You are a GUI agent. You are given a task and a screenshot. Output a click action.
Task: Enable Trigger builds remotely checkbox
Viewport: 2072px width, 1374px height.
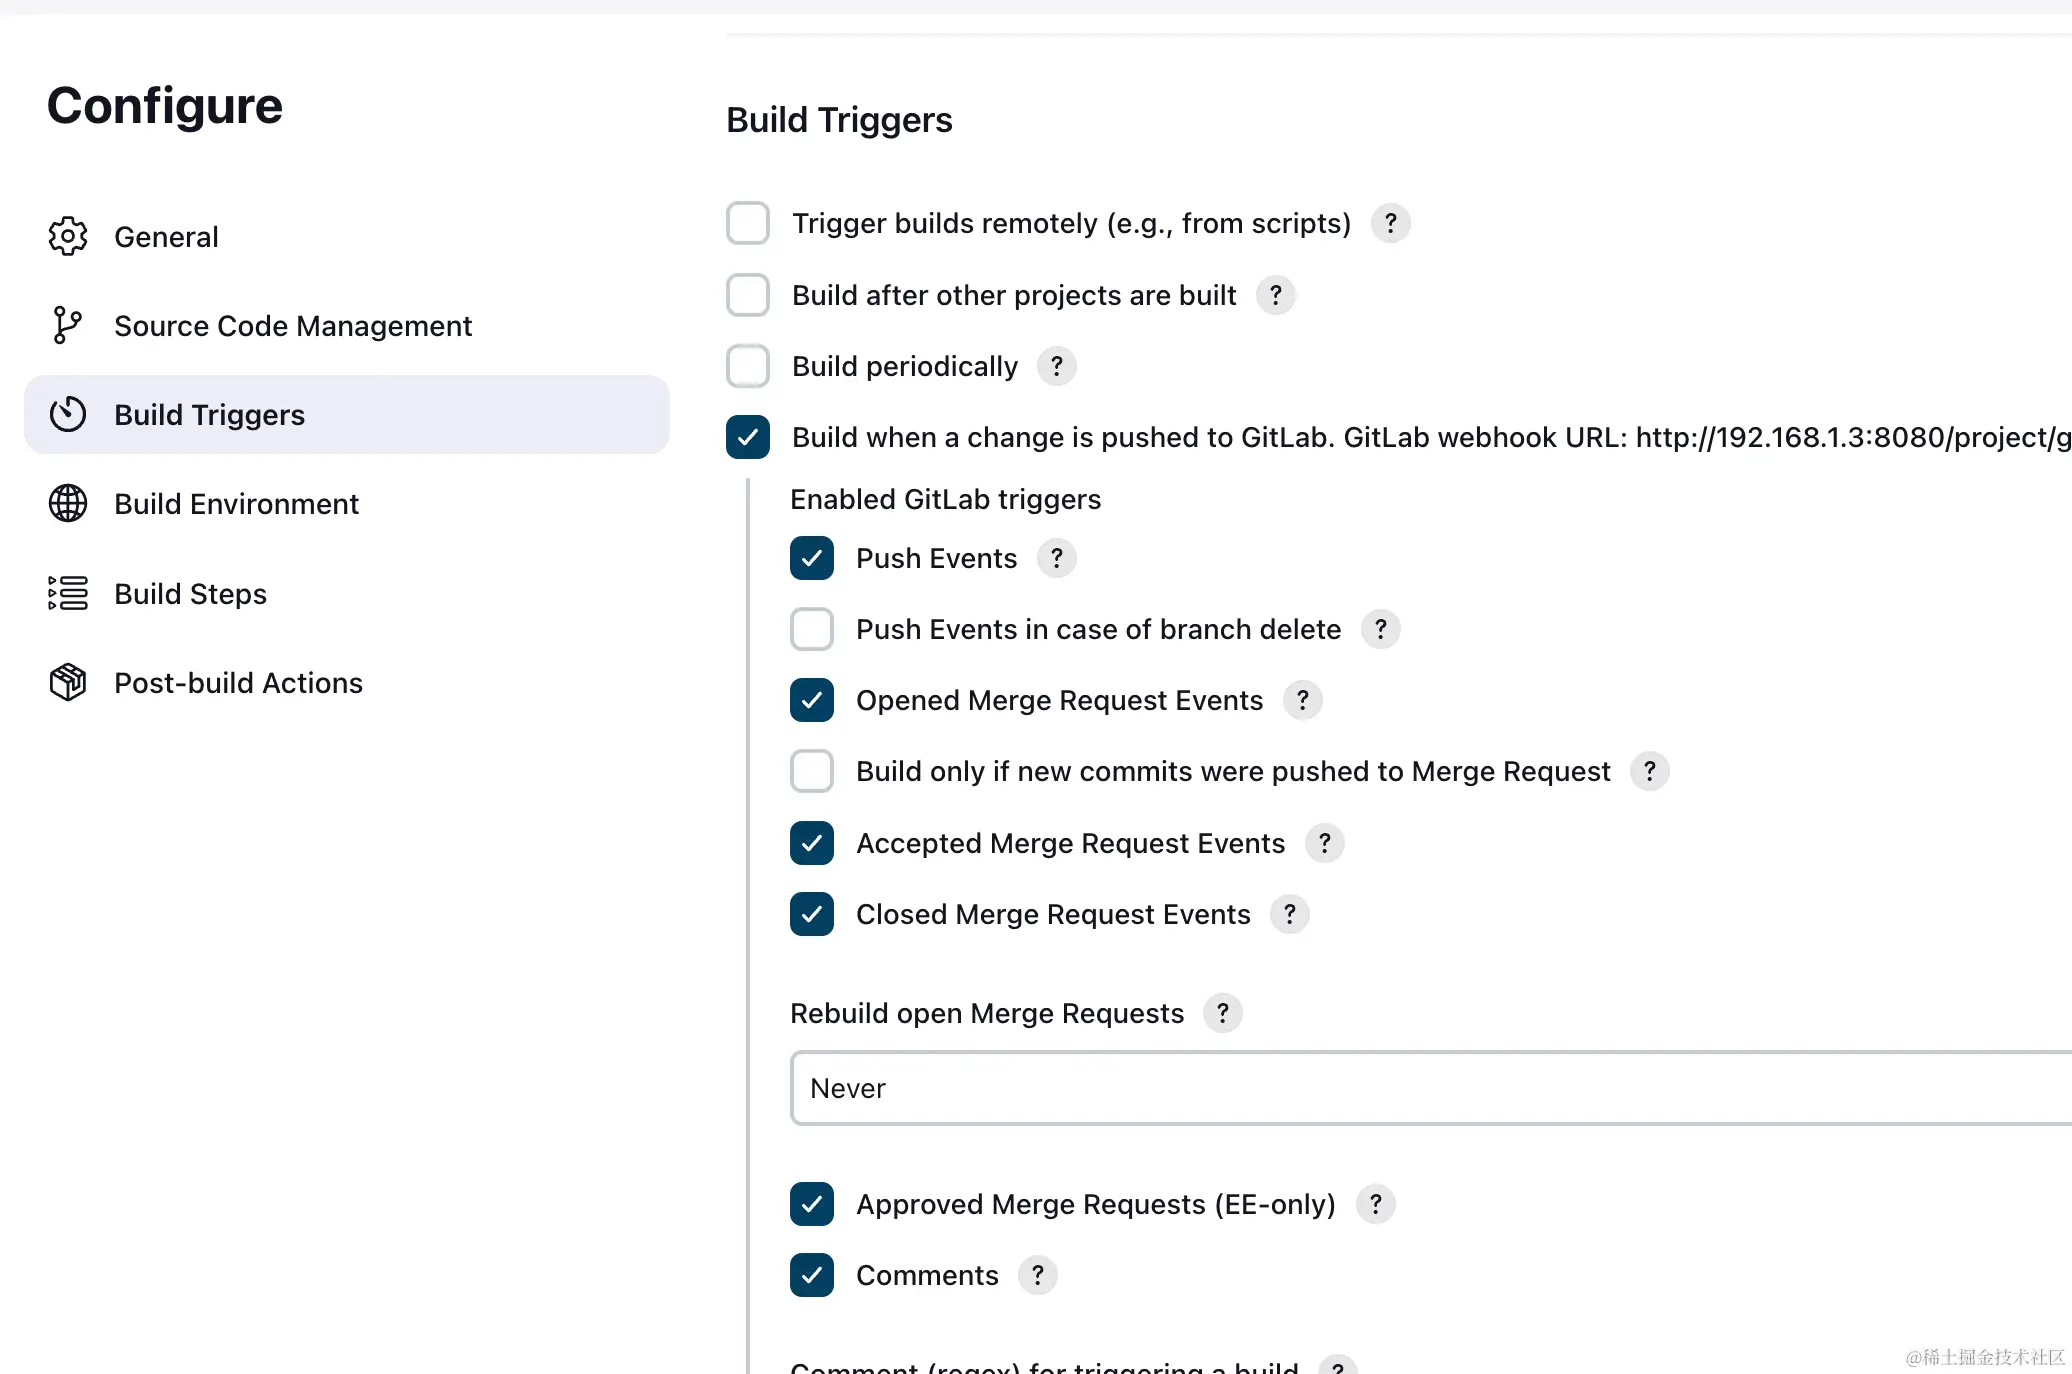coord(748,224)
